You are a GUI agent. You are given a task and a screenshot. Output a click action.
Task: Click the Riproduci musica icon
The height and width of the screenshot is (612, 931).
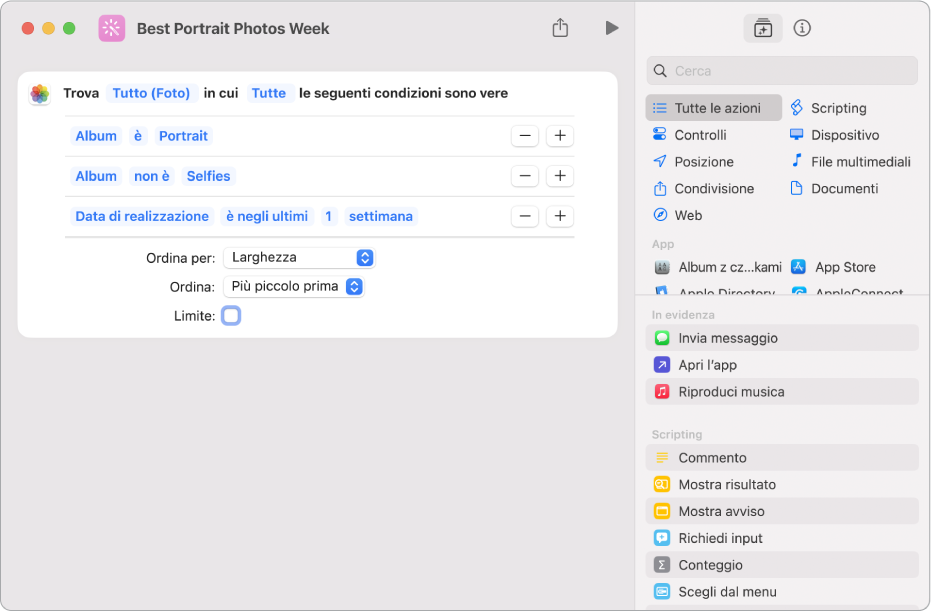(x=662, y=392)
